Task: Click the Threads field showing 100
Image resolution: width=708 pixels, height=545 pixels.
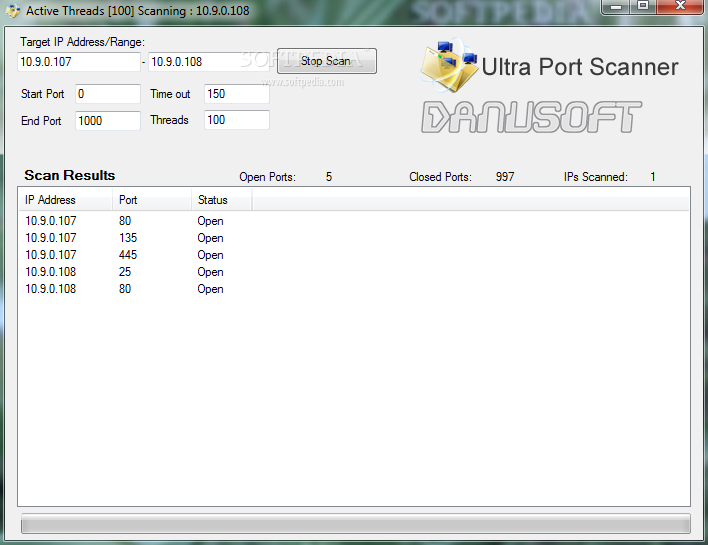Action: pos(237,120)
